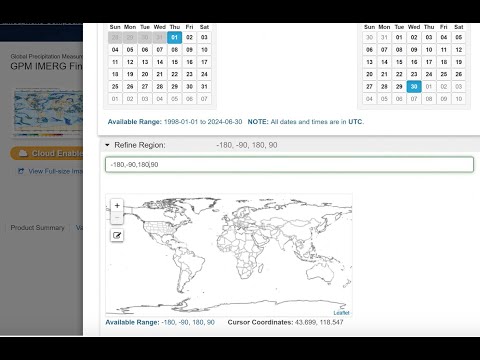Open the GPM IMERG precipitation thumbnail
480x360 pixels.
pos(48,112)
